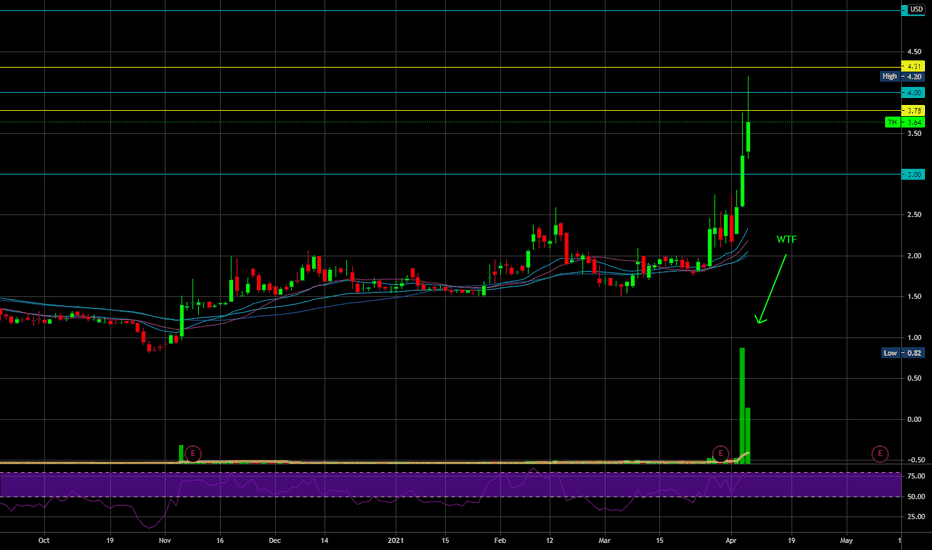Image resolution: width=932 pixels, height=550 pixels.
Task: Click the 0.00 price axis value
Action: tap(914, 419)
